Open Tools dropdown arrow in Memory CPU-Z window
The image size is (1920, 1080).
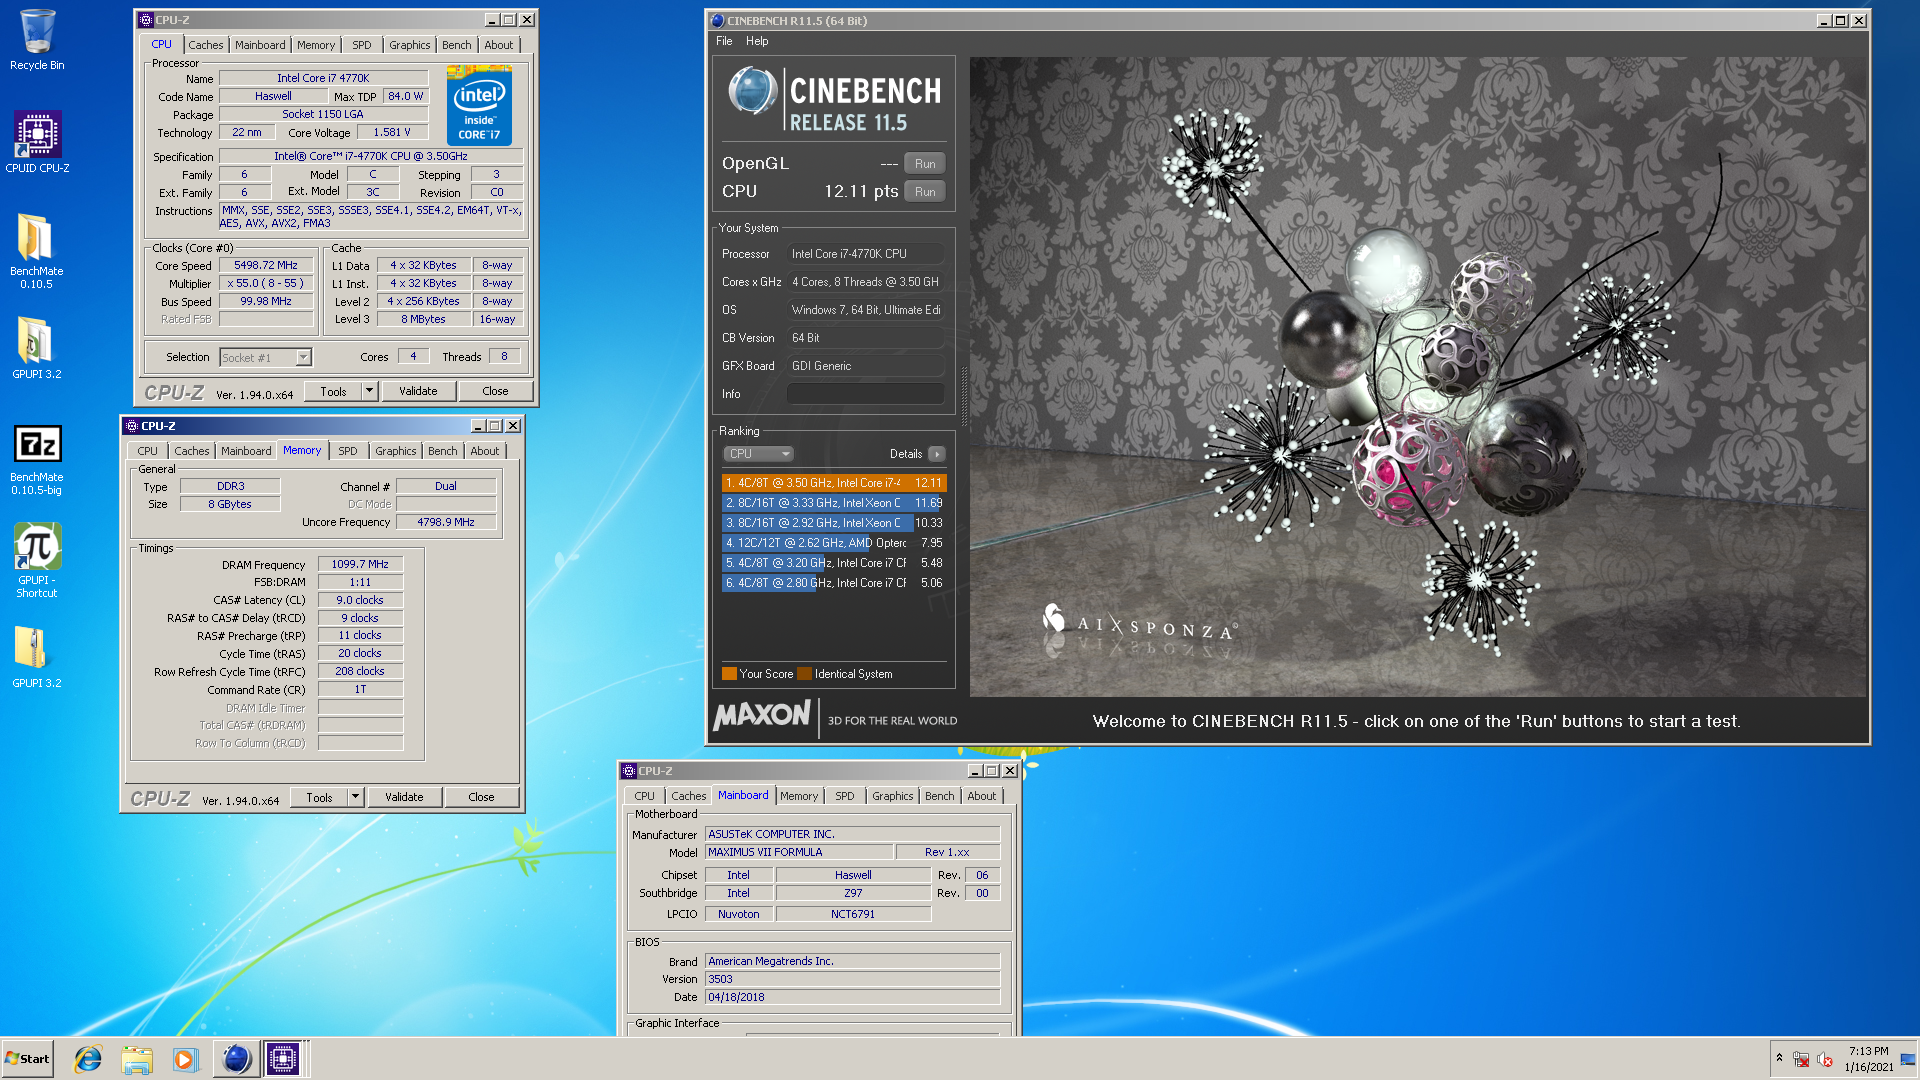click(355, 797)
